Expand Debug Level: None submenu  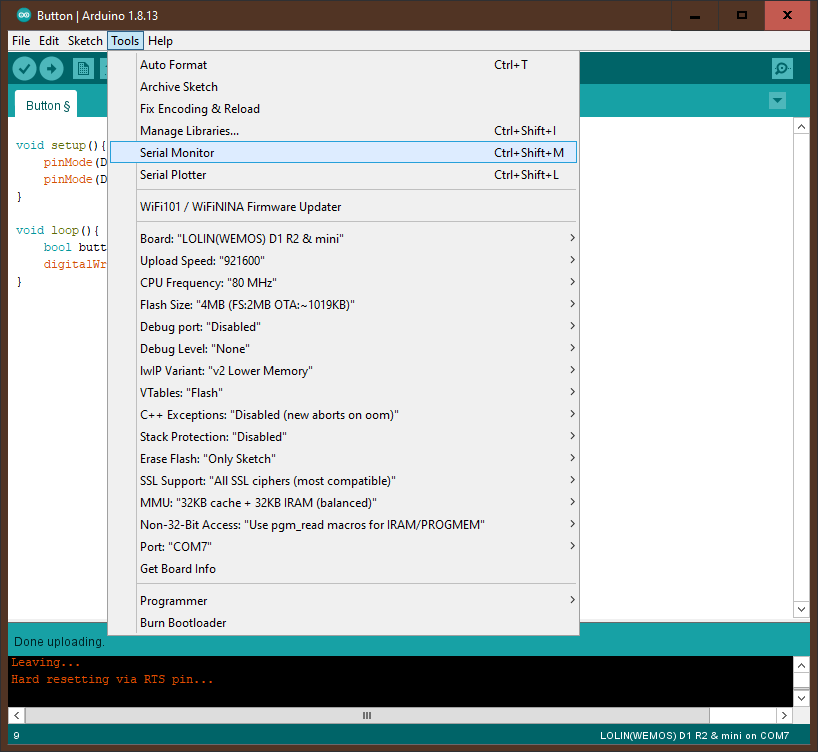click(343, 349)
